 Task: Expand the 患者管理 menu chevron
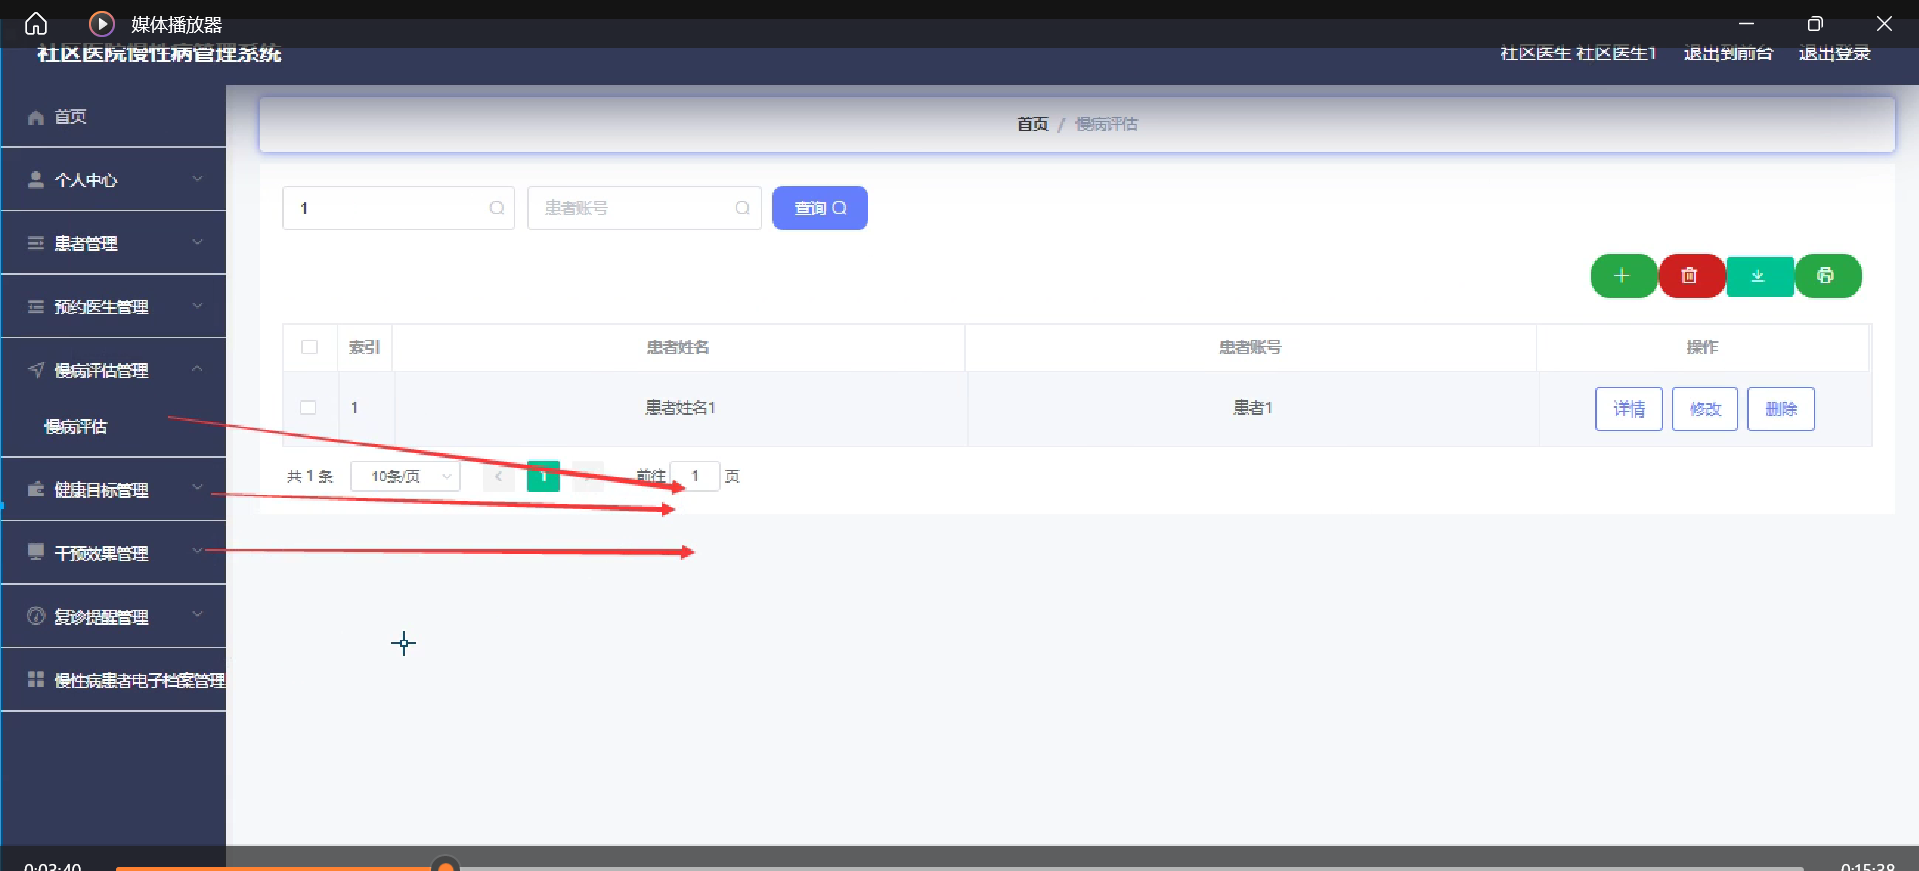[x=197, y=242]
